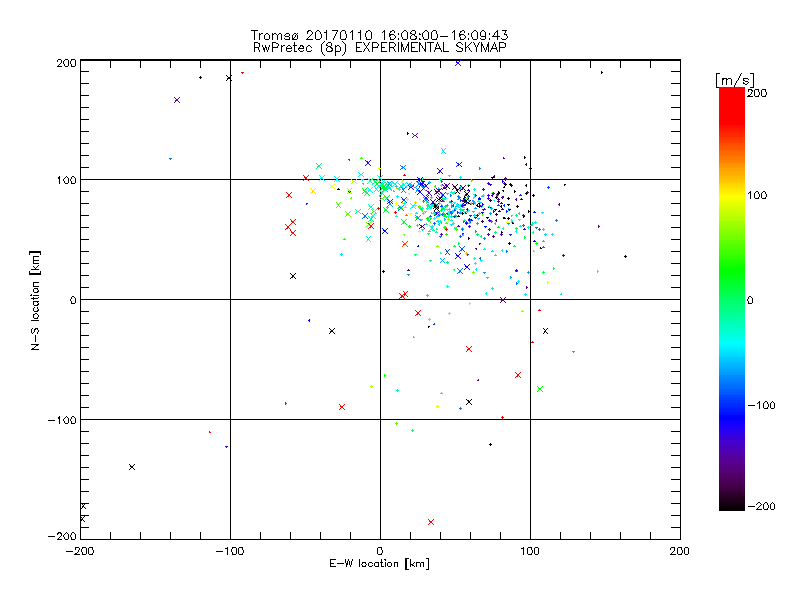Select the N-S axis tick label '-200'
The width and height of the screenshot is (800, 600).
[62, 536]
